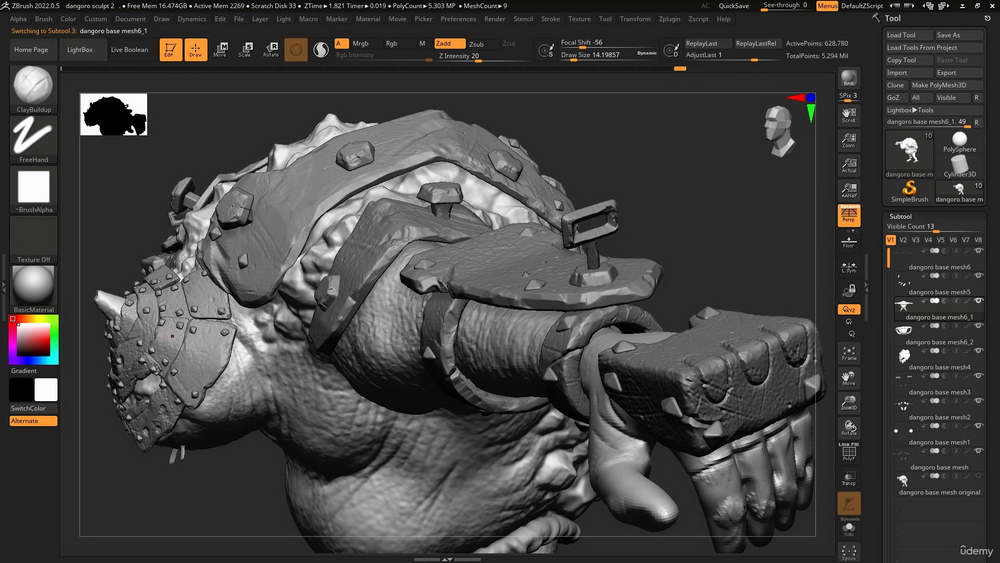Click QuickSave
The image size is (1000, 563).
pos(733,6)
